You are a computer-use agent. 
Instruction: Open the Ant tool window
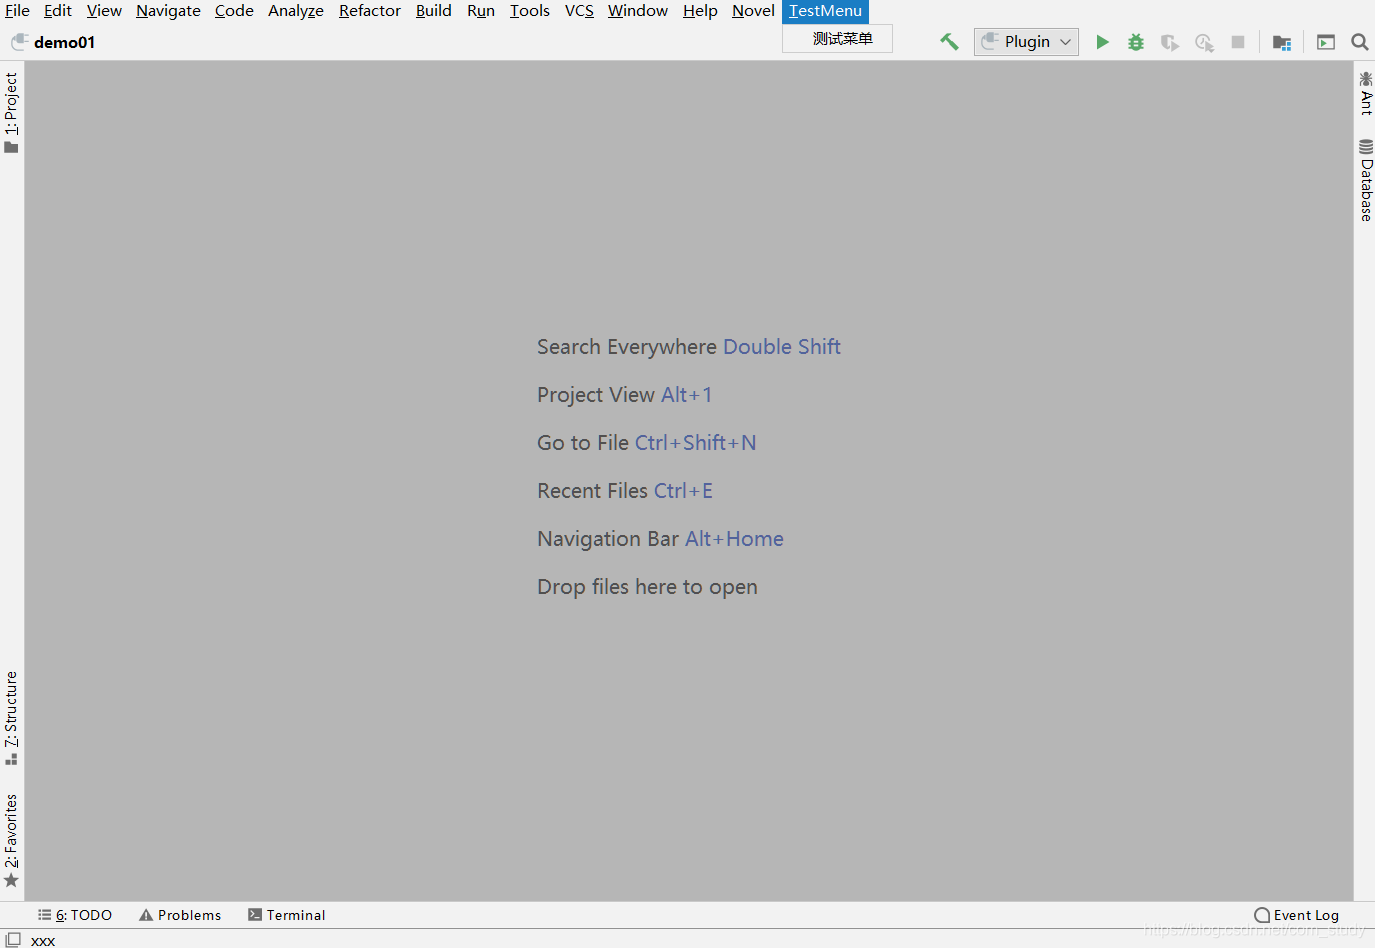click(x=1365, y=93)
